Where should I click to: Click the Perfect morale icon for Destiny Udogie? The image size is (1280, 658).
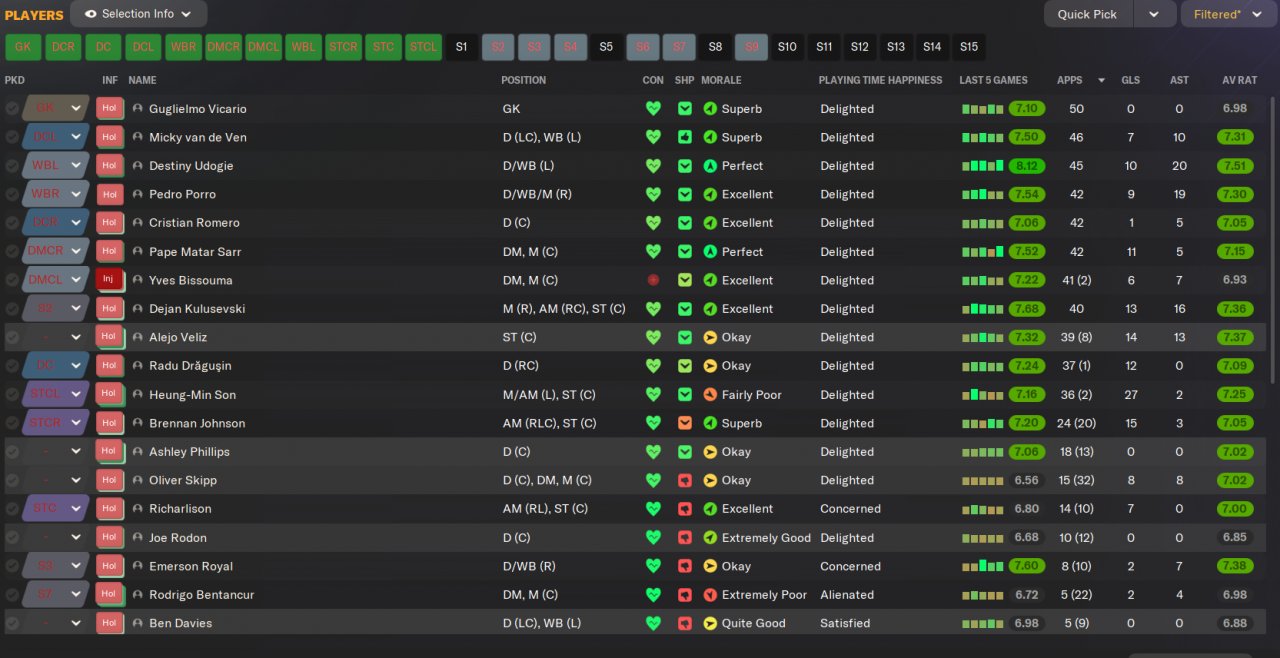(x=710, y=166)
